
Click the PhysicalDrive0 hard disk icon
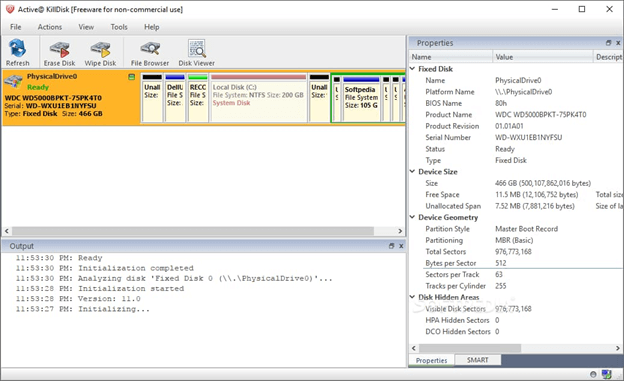tap(13, 81)
